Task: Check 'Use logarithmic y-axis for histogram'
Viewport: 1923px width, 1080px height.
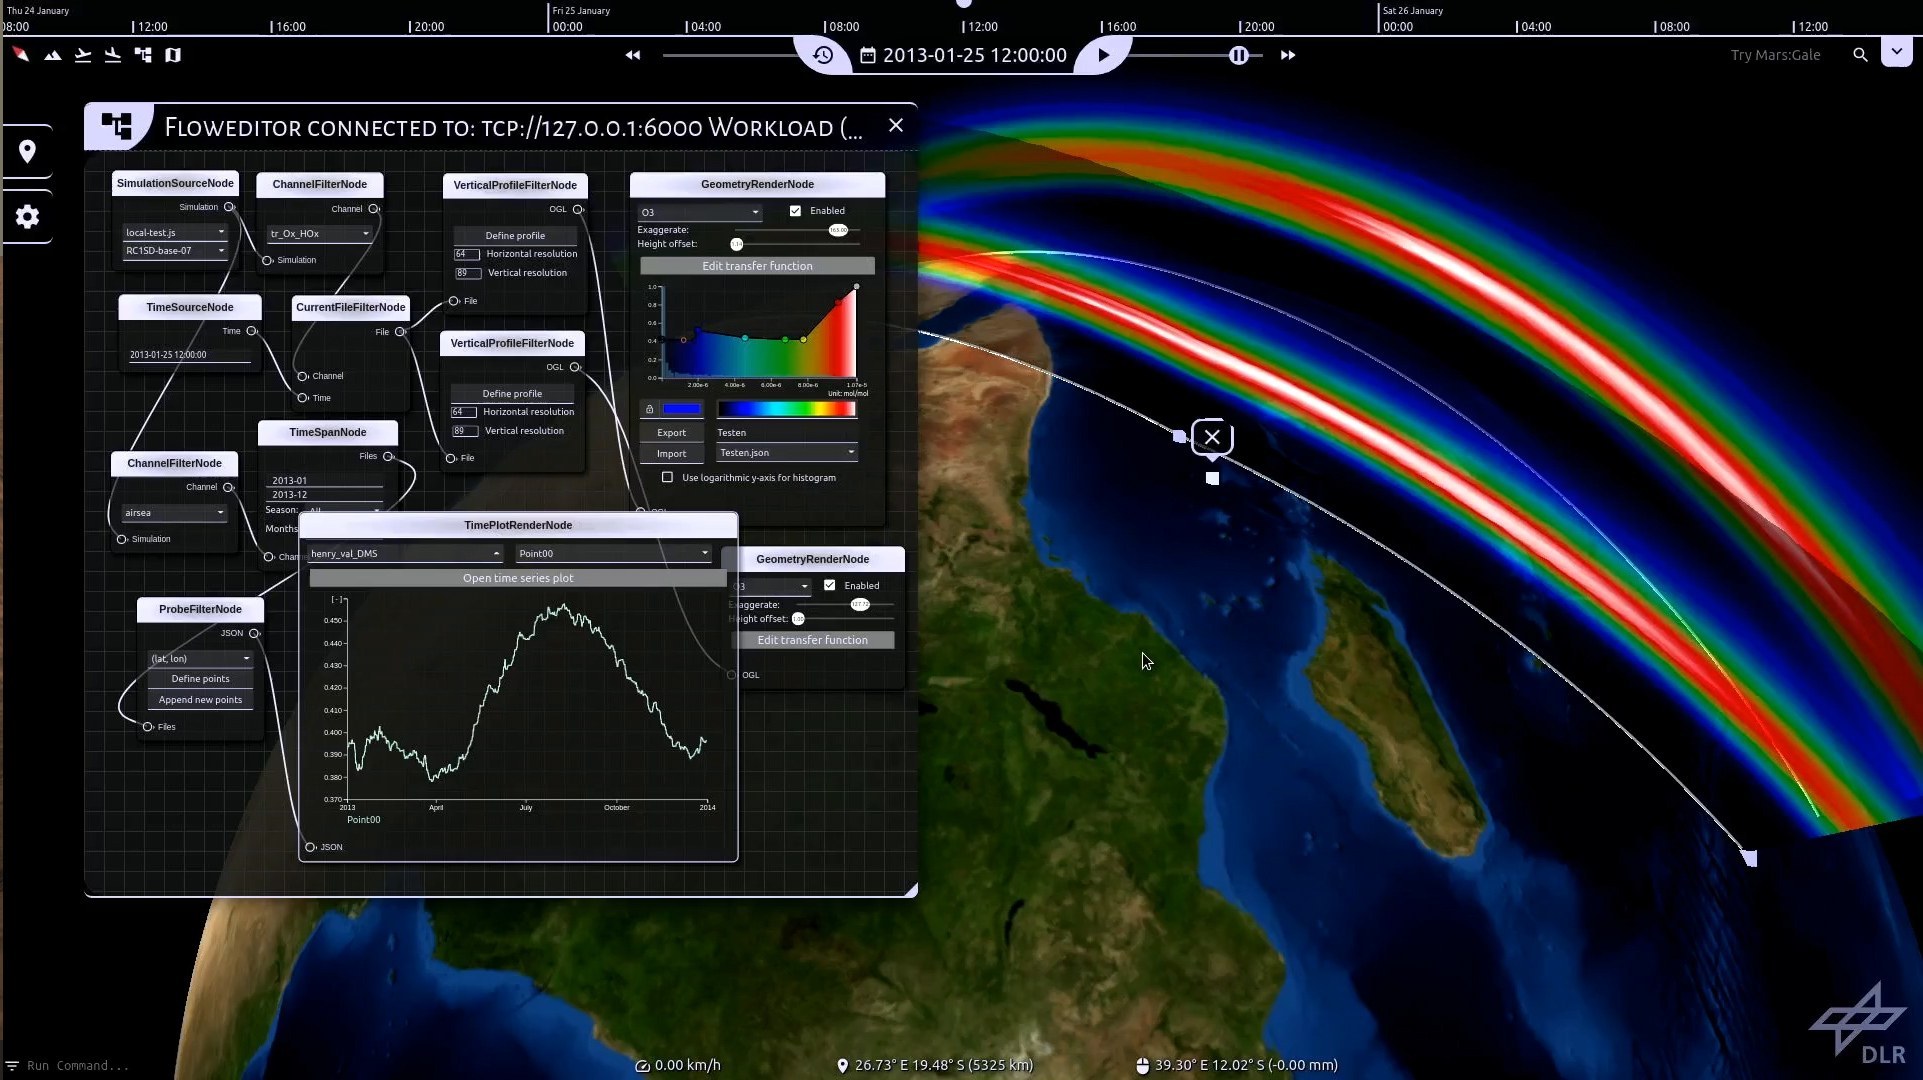Action: 668,478
